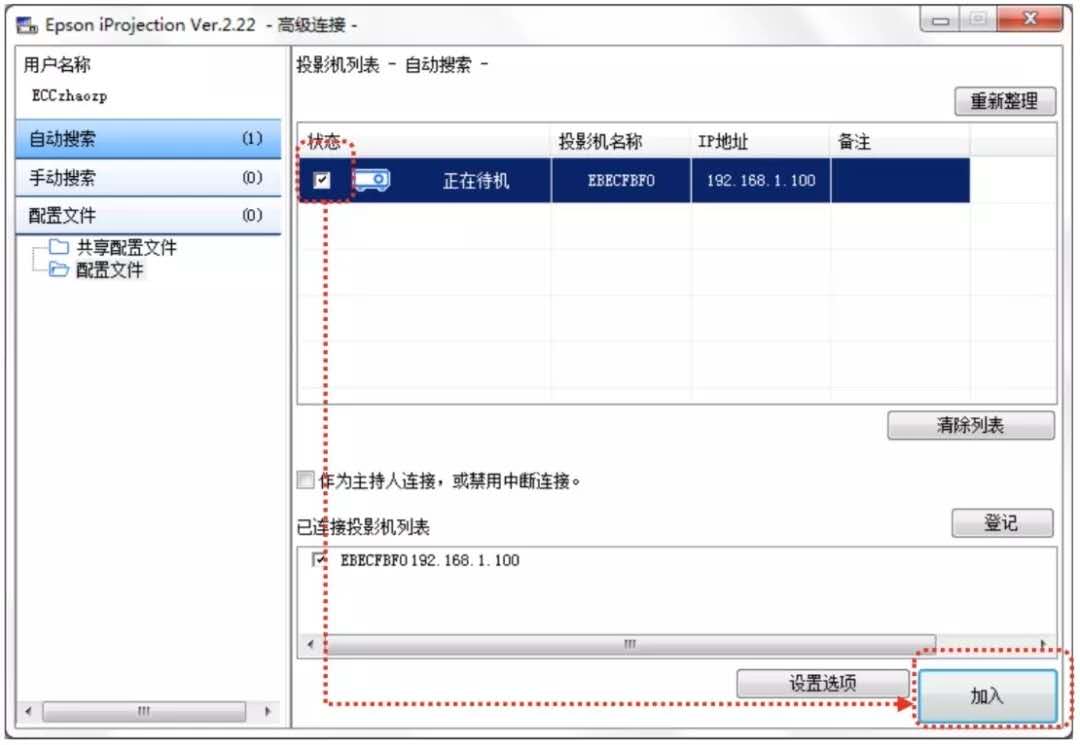Click the open 配置文件 folder icon

click(58, 270)
